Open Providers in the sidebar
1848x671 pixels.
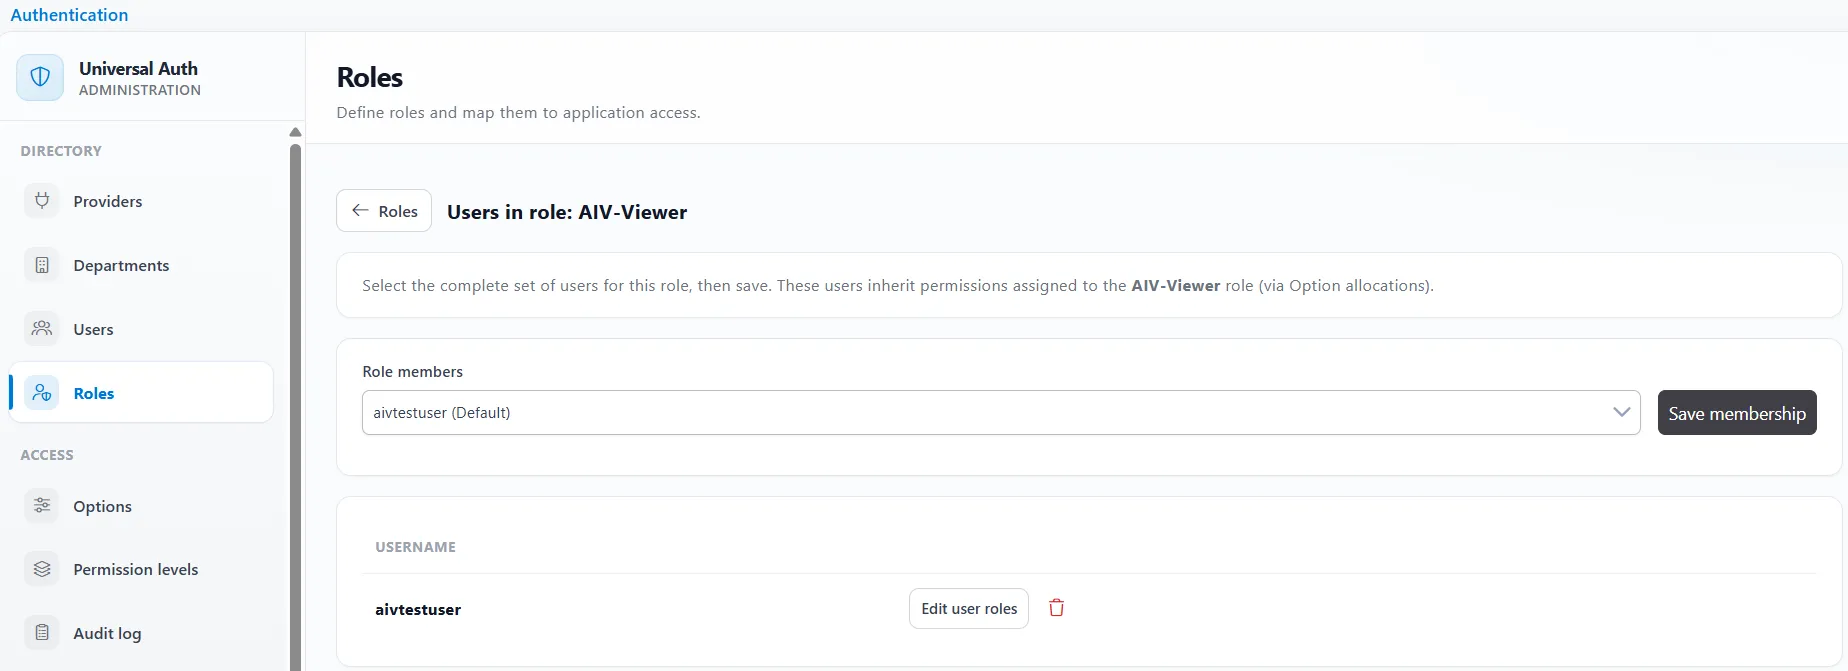(141, 201)
